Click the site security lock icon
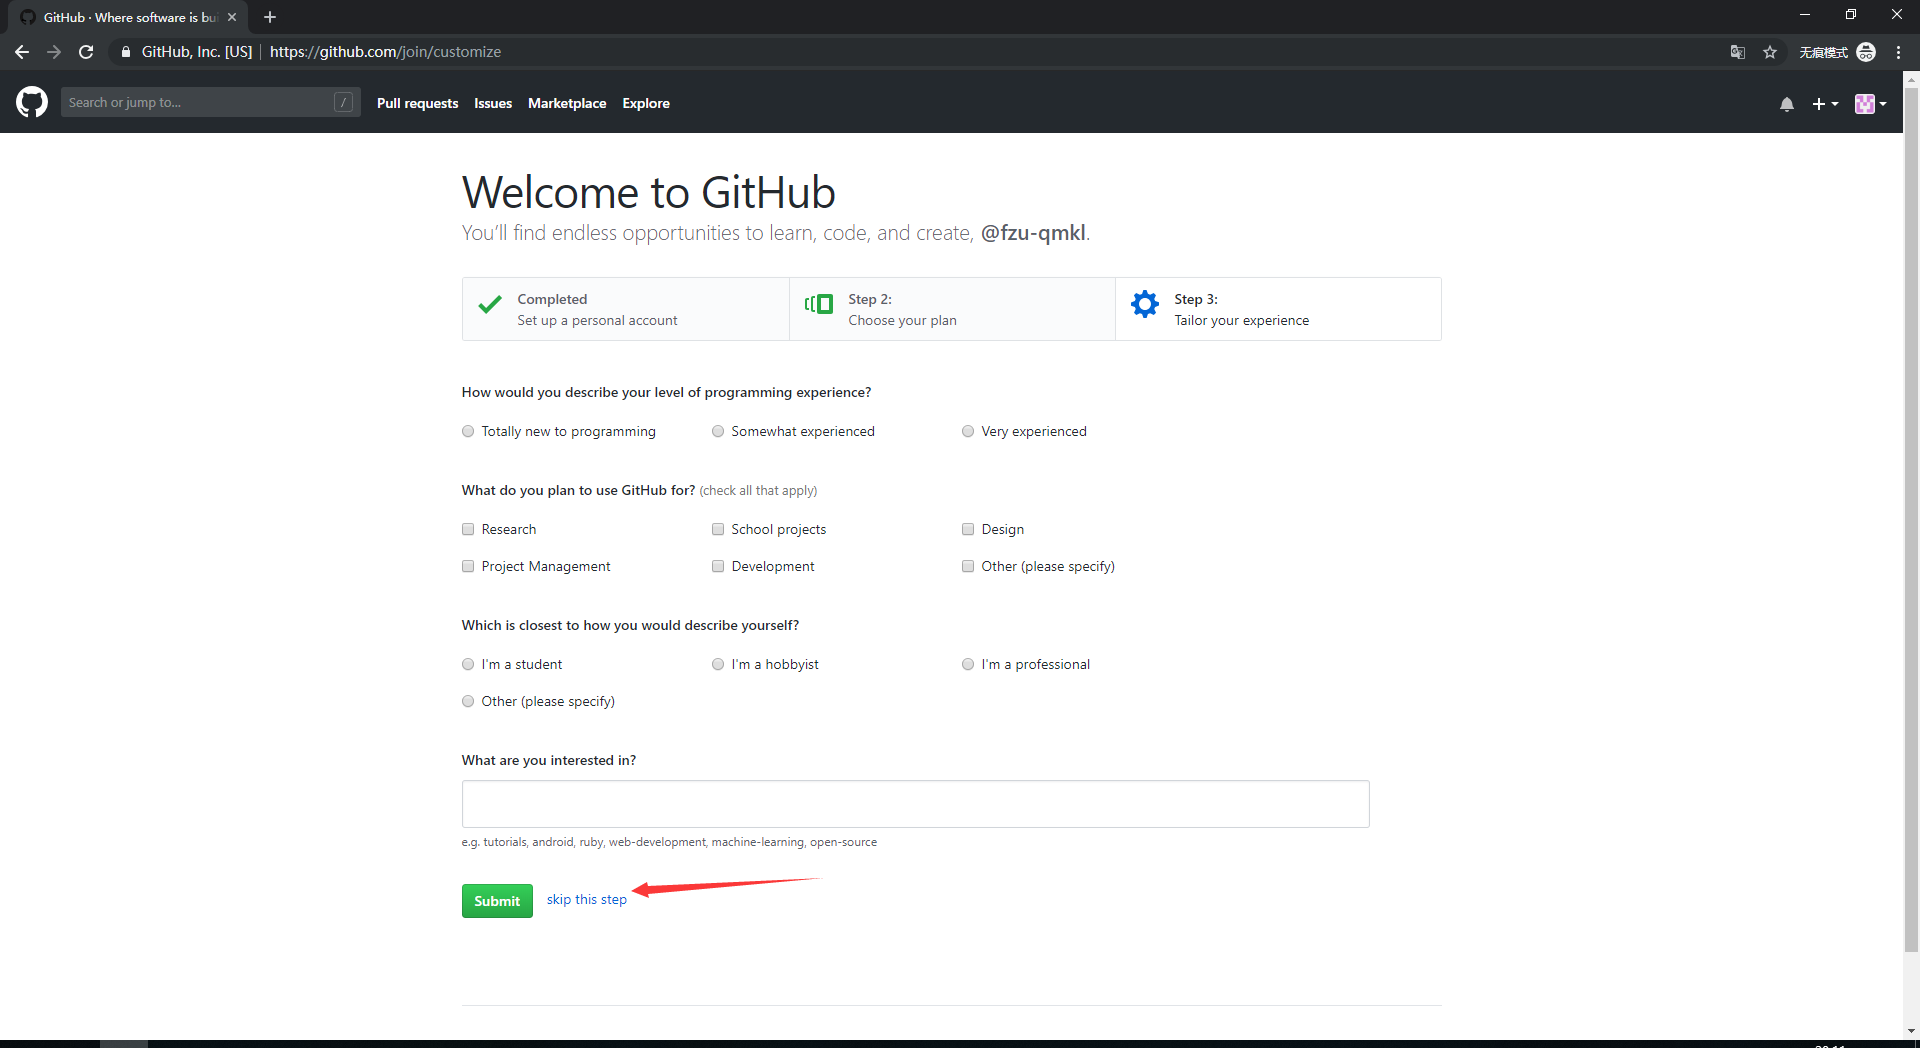The width and height of the screenshot is (1920, 1048). [125, 52]
